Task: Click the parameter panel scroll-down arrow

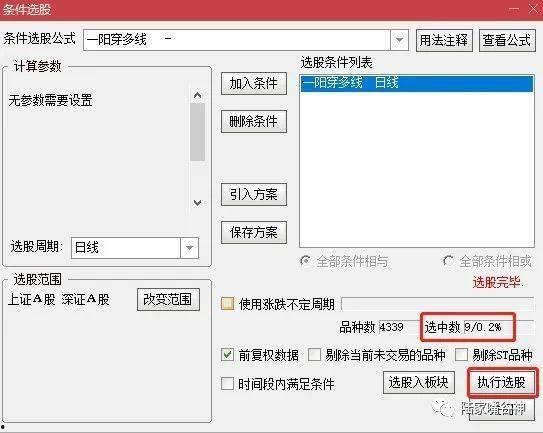Action: [197, 203]
